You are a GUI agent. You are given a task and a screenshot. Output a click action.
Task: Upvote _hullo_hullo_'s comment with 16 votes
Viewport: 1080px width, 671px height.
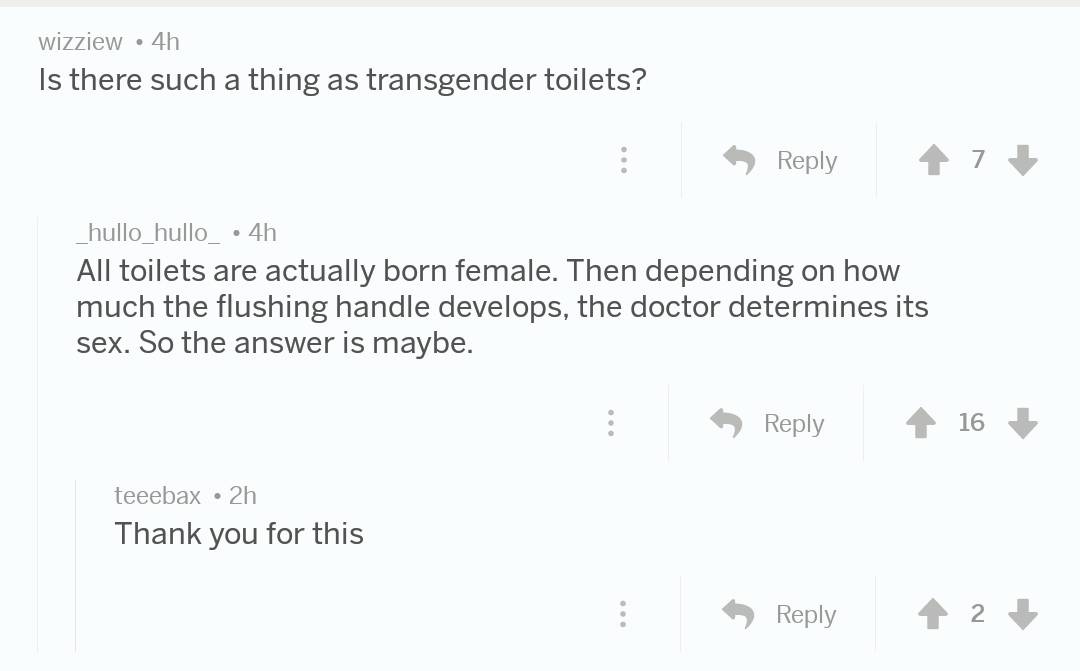pos(920,422)
